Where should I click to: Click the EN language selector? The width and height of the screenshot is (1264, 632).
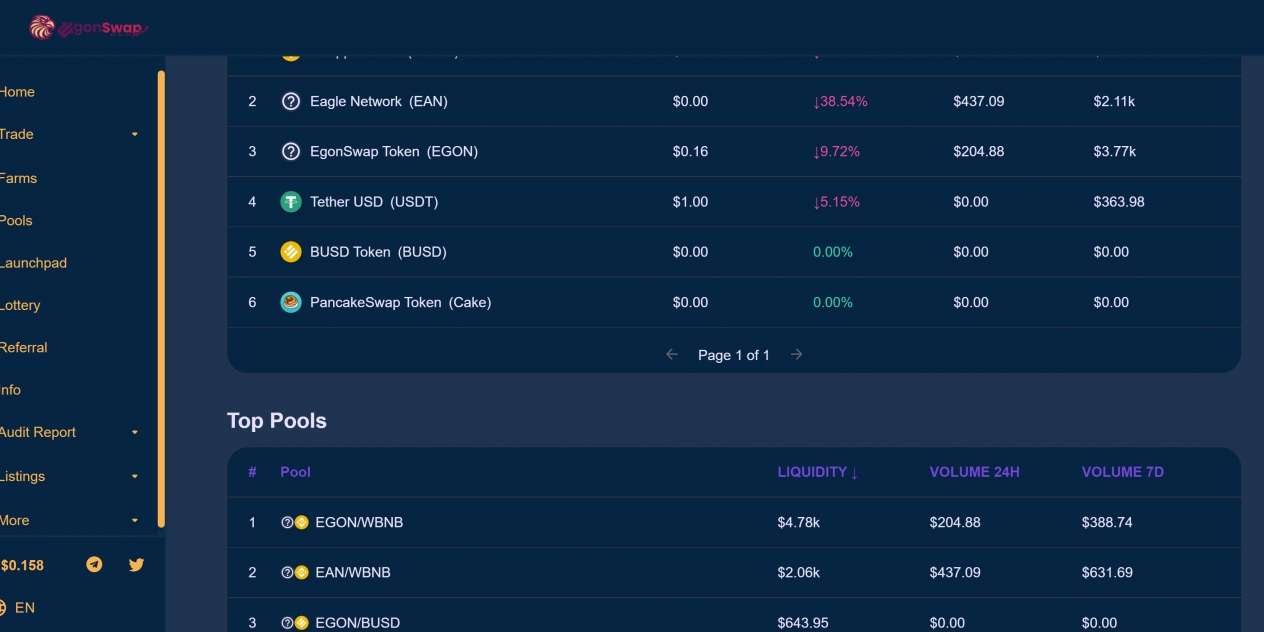point(25,607)
